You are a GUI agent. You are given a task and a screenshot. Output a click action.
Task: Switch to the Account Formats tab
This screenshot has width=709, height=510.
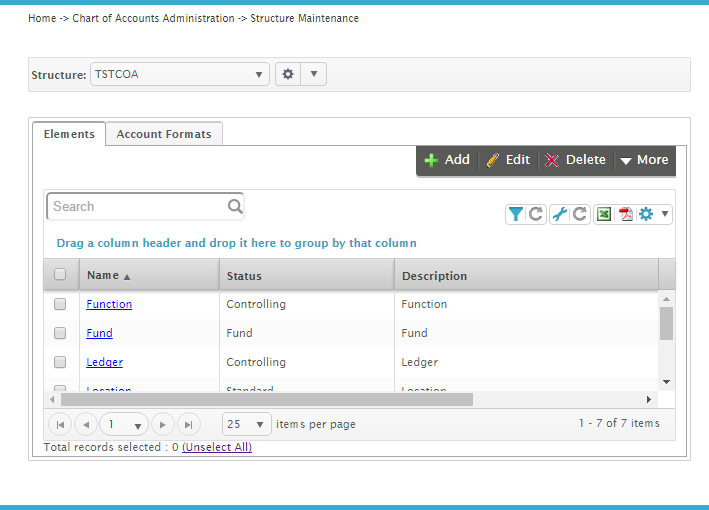coord(164,134)
